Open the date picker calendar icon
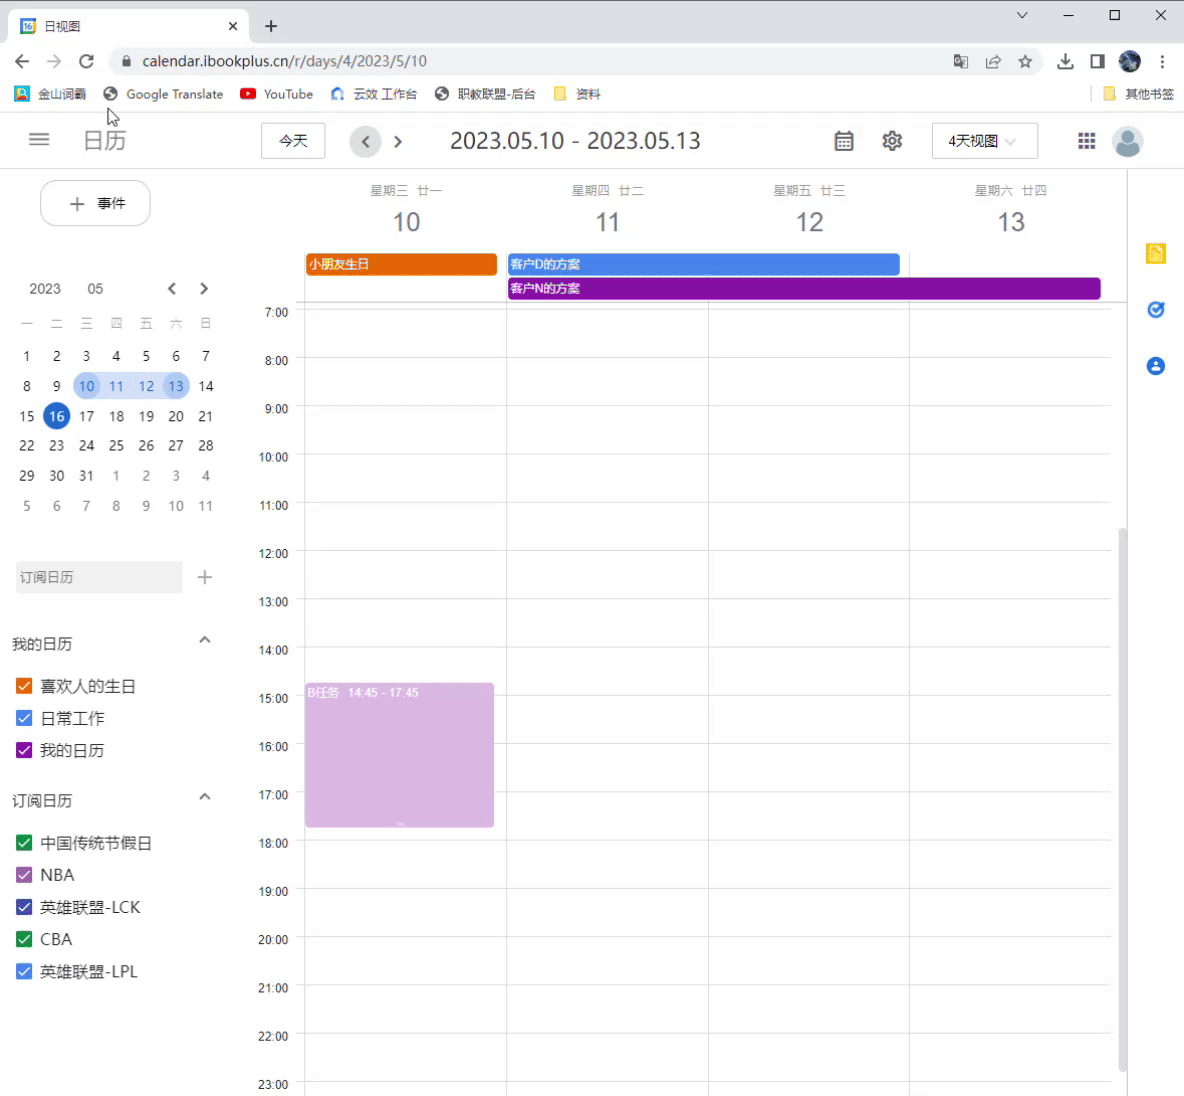This screenshot has width=1184, height=1096. click(843, 141)
